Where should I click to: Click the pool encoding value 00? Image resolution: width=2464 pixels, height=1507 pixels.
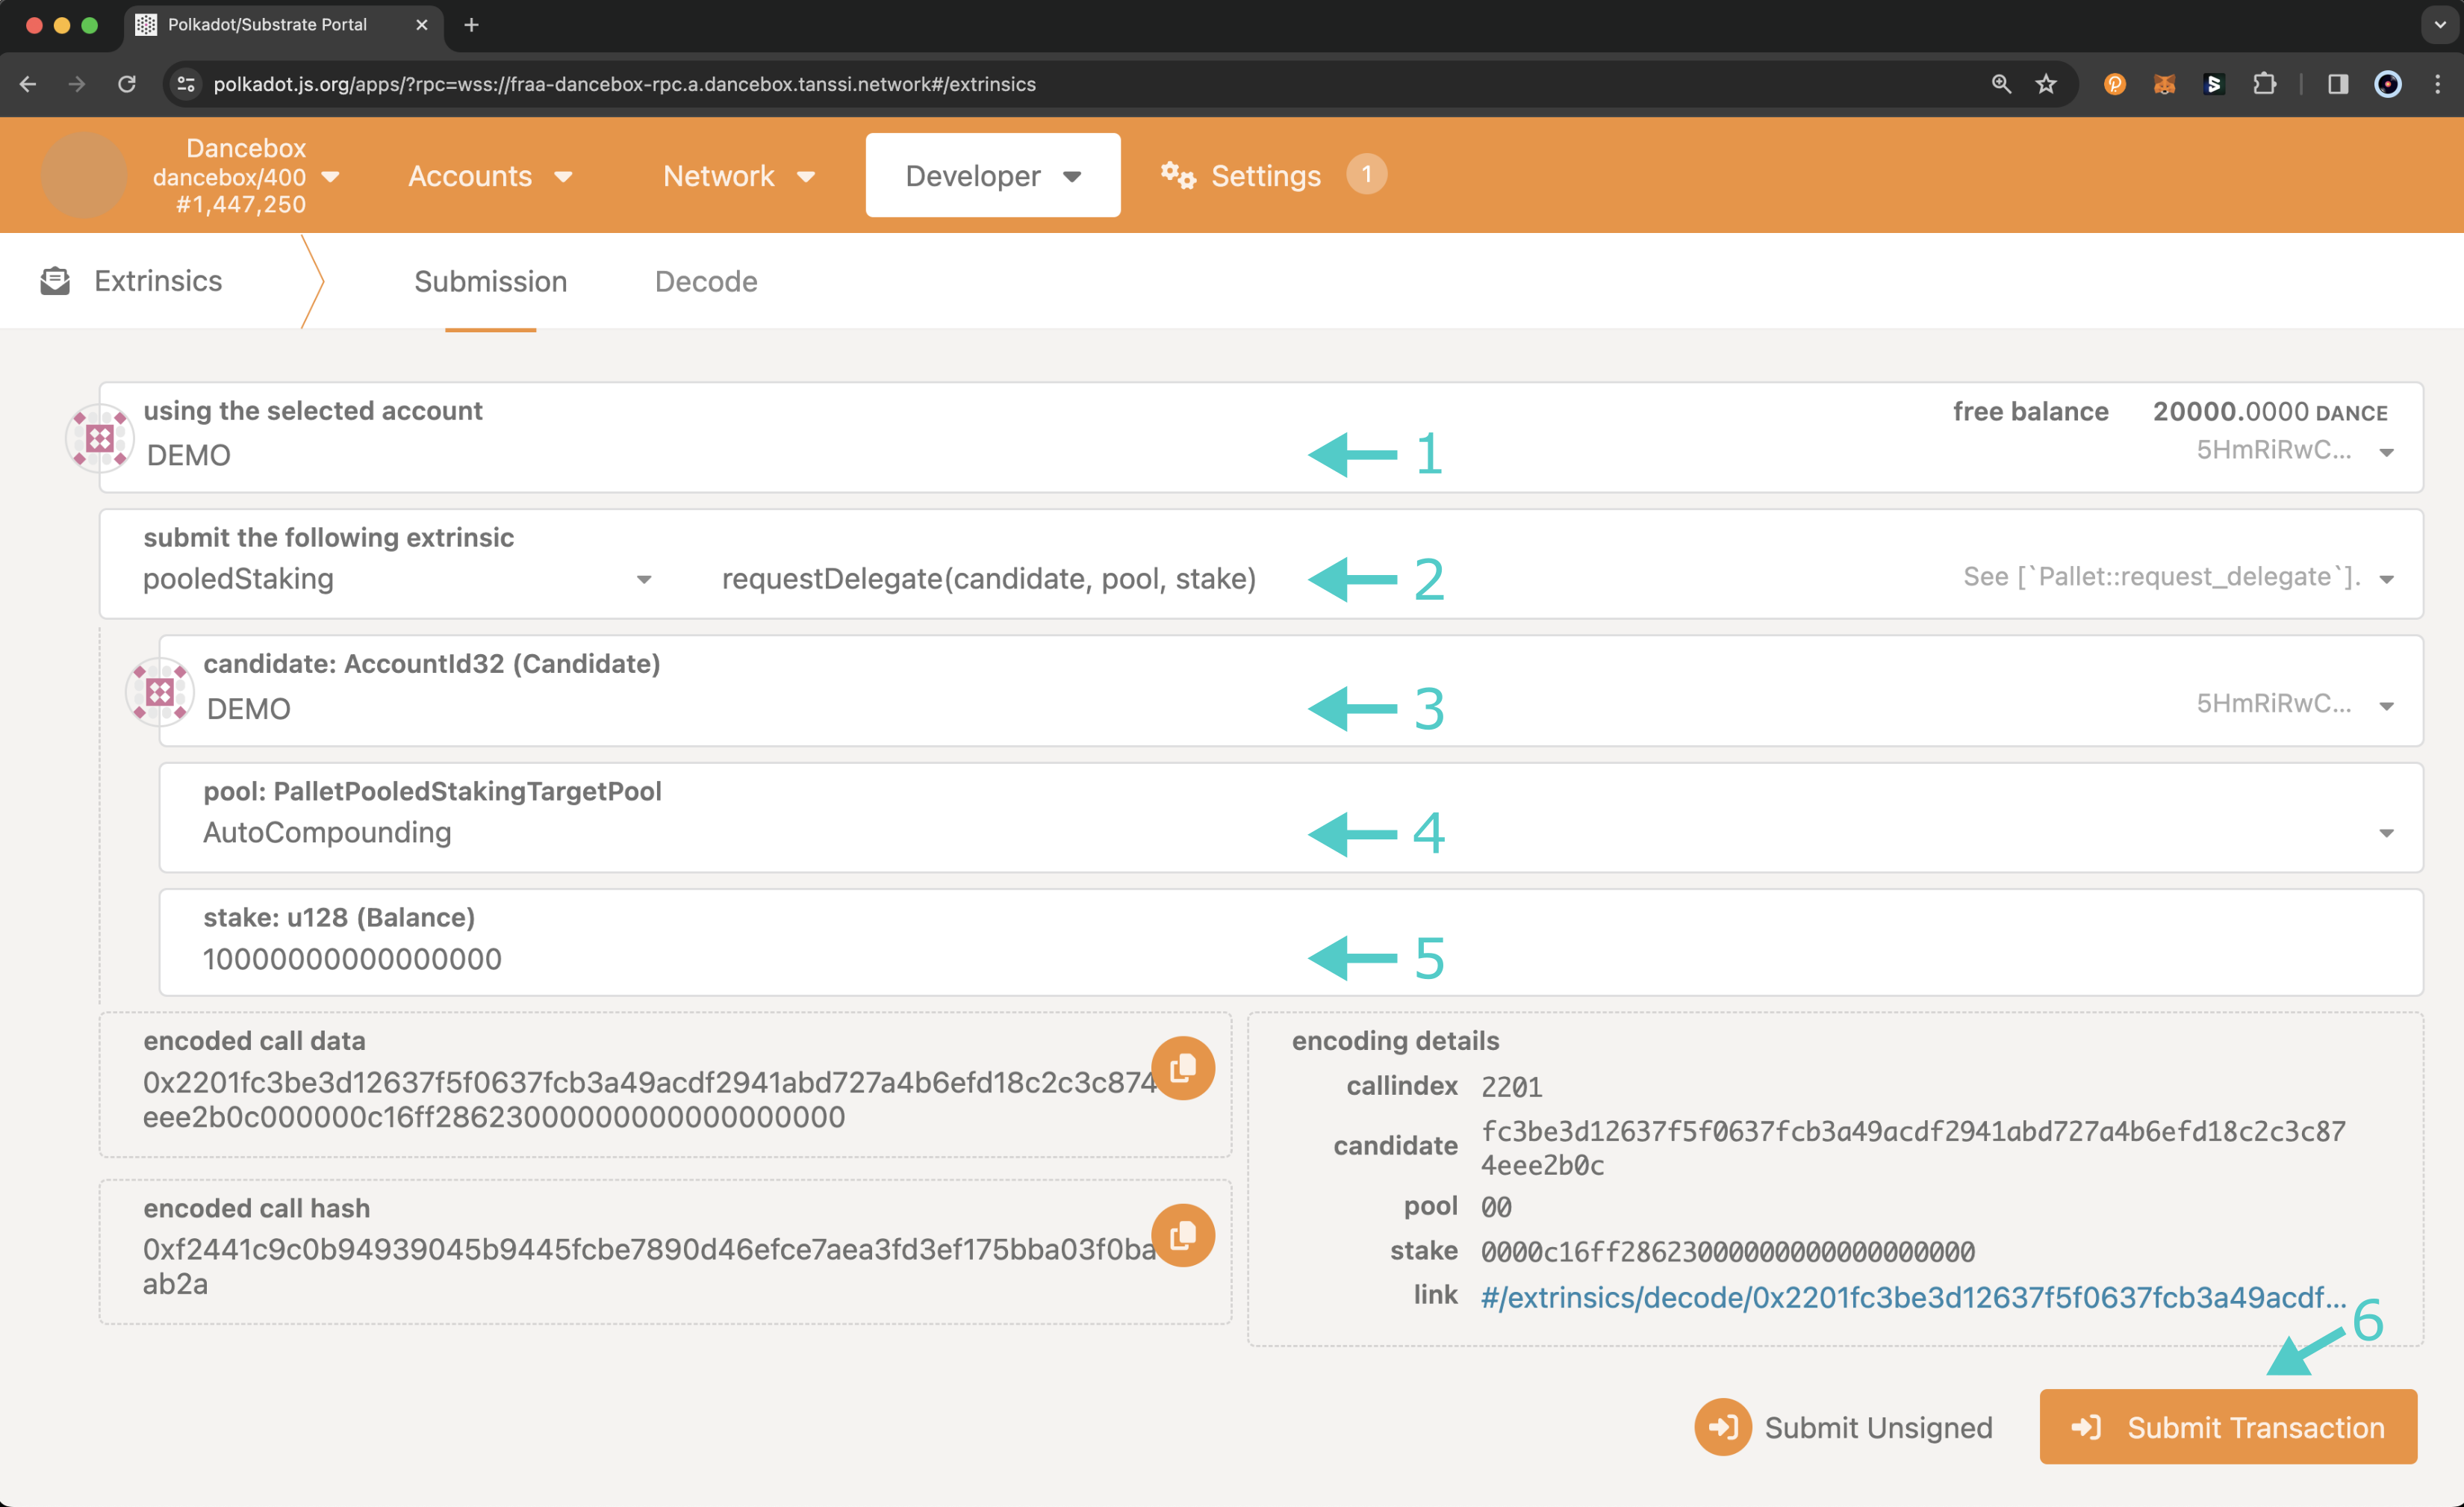pos(1496,1207)
